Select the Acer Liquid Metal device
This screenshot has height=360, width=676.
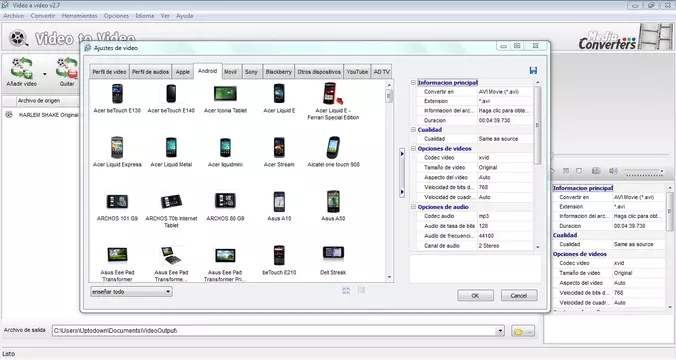171,152
